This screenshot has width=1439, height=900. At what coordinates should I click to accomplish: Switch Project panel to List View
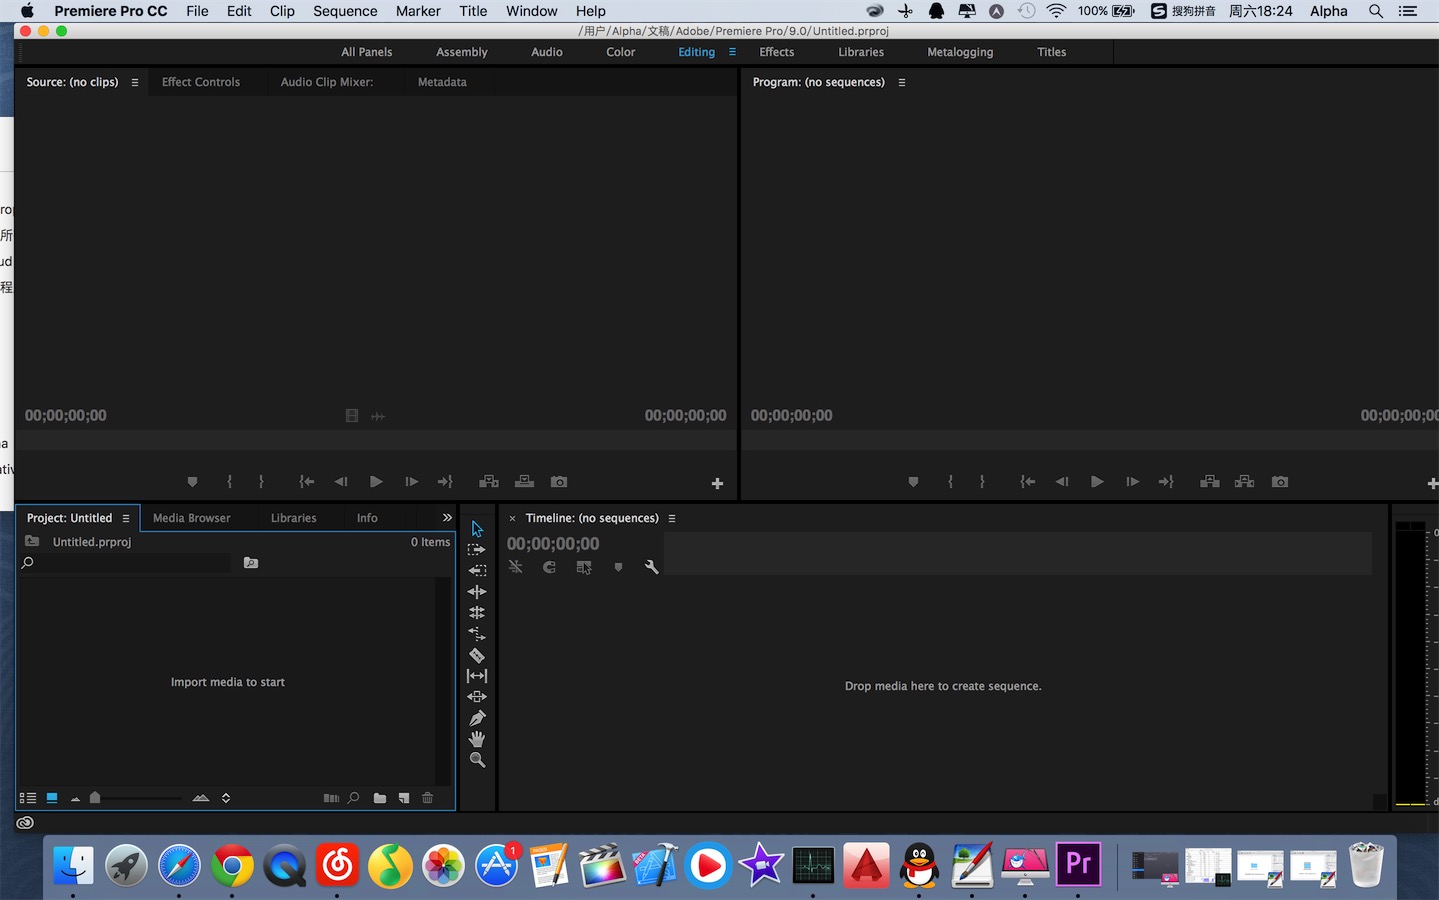tap(28, 798)
